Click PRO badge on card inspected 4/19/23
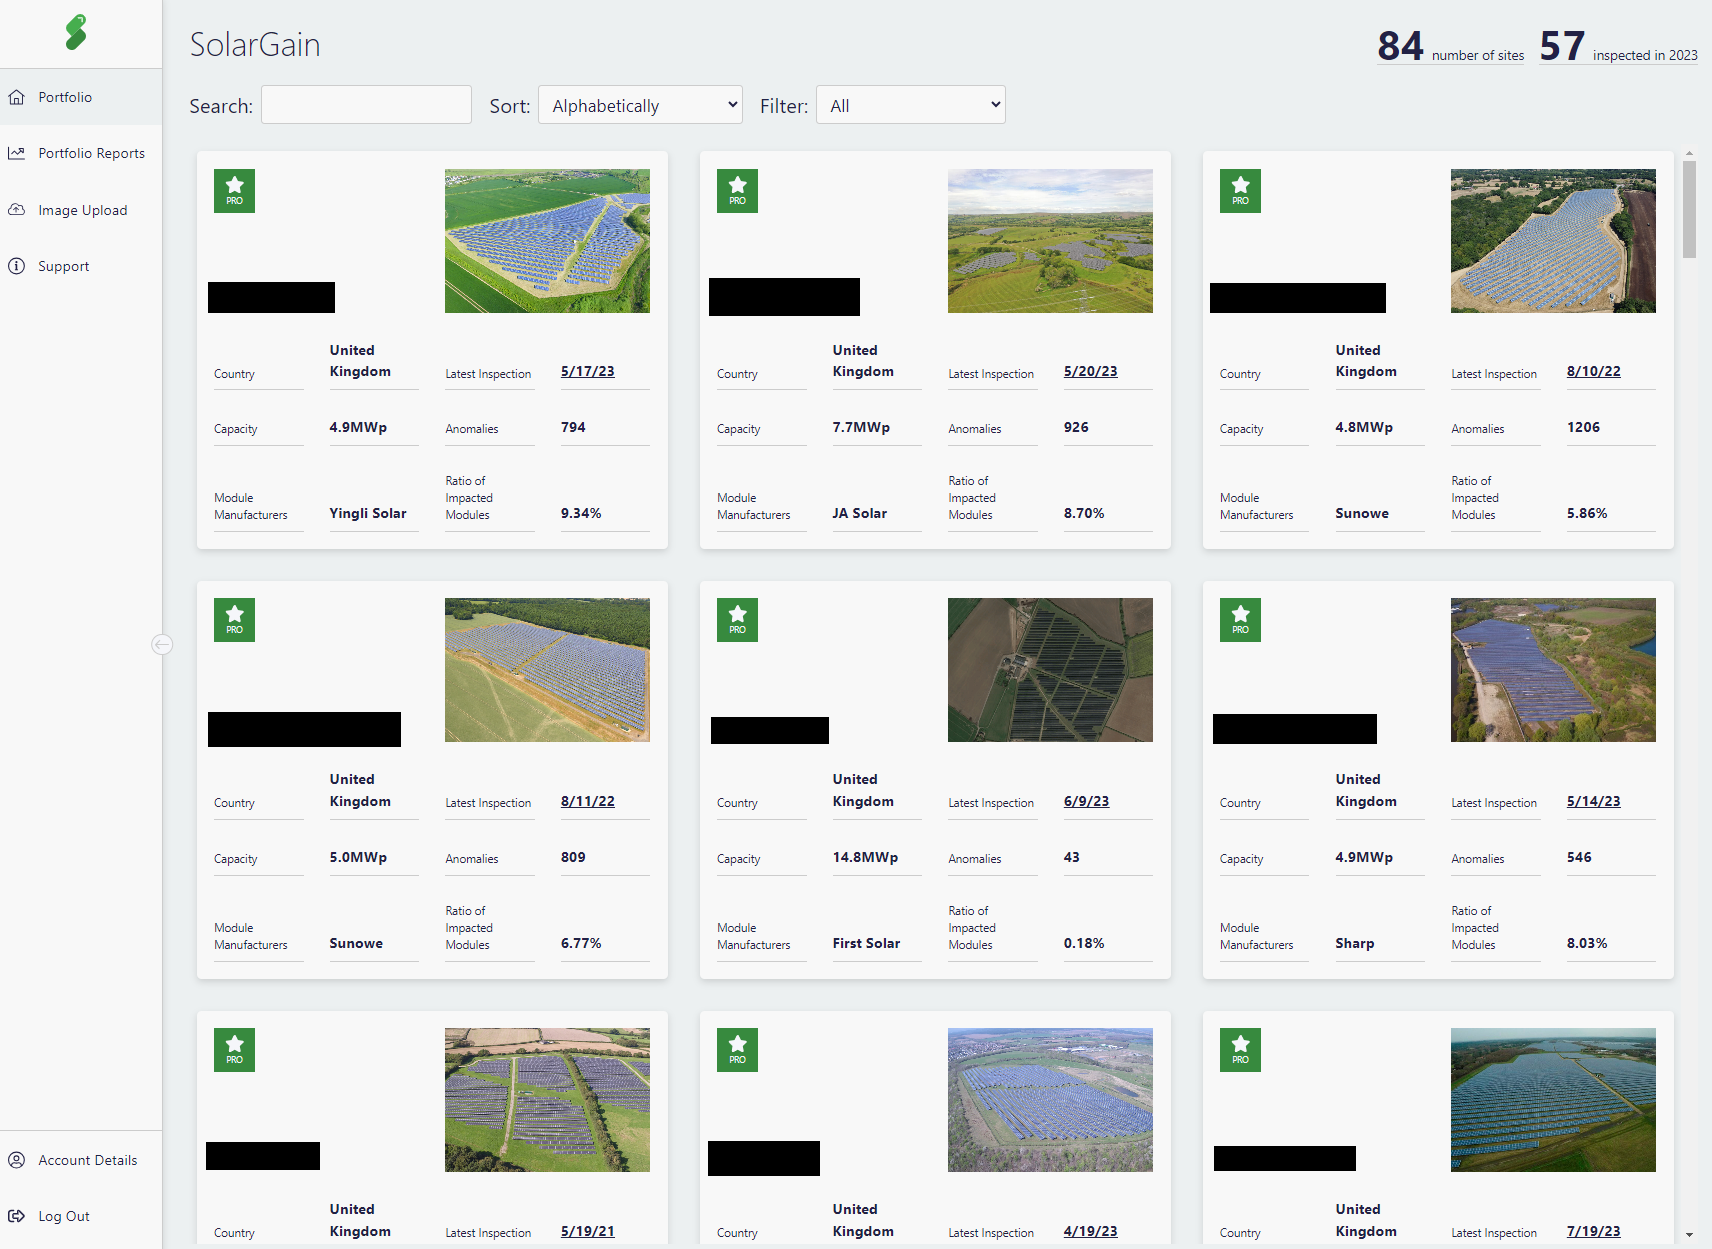 [737, 1050]
